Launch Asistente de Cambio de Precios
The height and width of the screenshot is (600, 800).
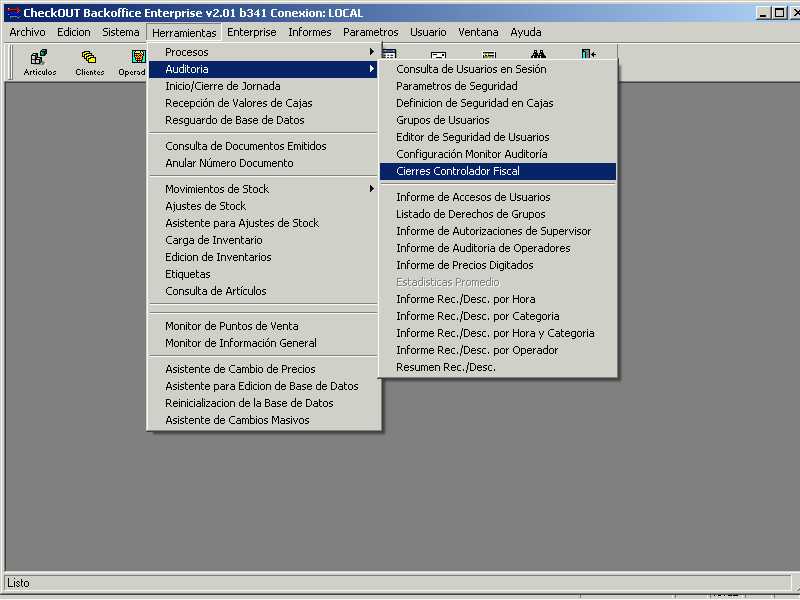(263, 369)
